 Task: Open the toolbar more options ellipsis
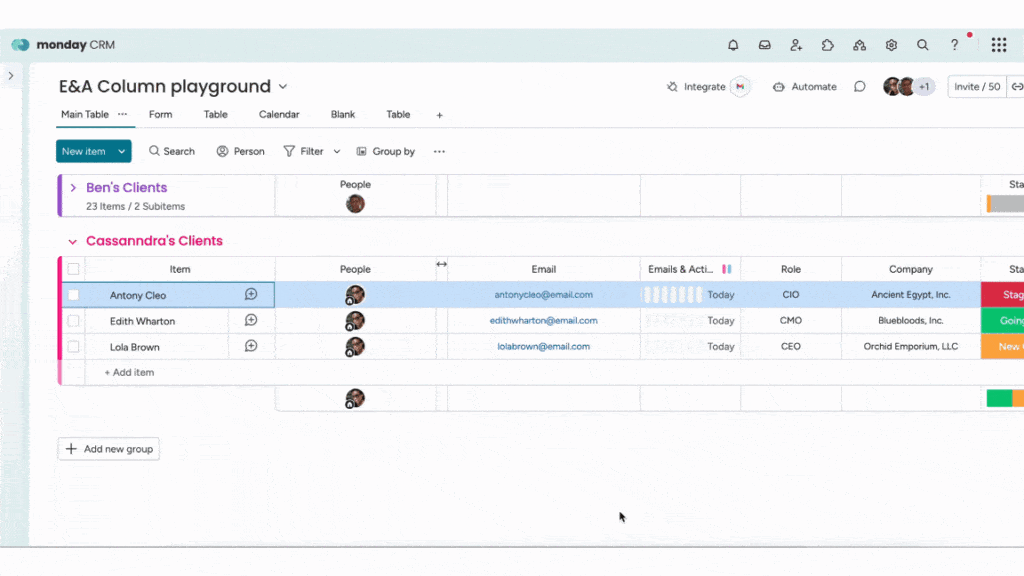439,152
